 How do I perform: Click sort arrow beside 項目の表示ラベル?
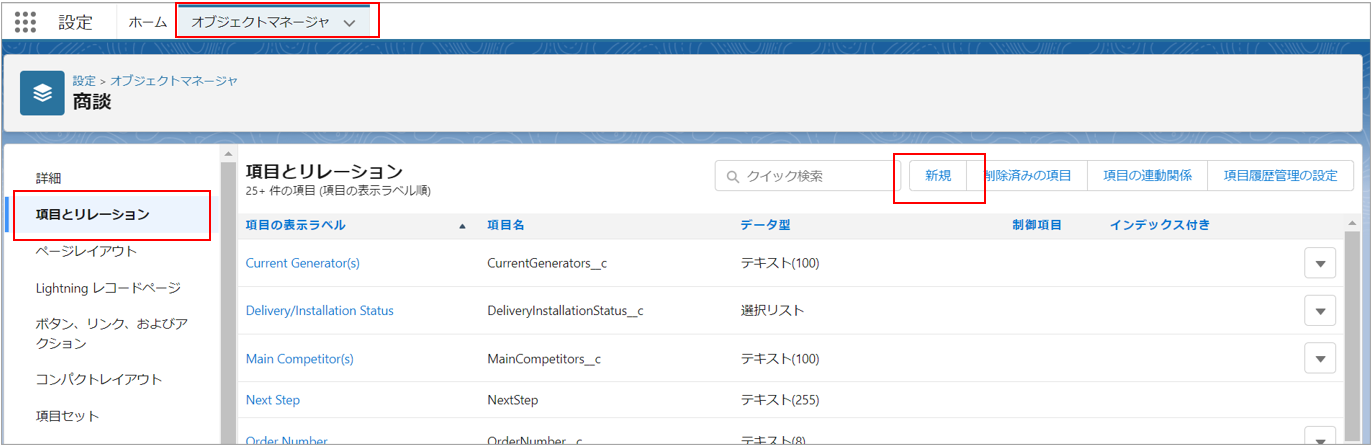click(x=462, y=226)
